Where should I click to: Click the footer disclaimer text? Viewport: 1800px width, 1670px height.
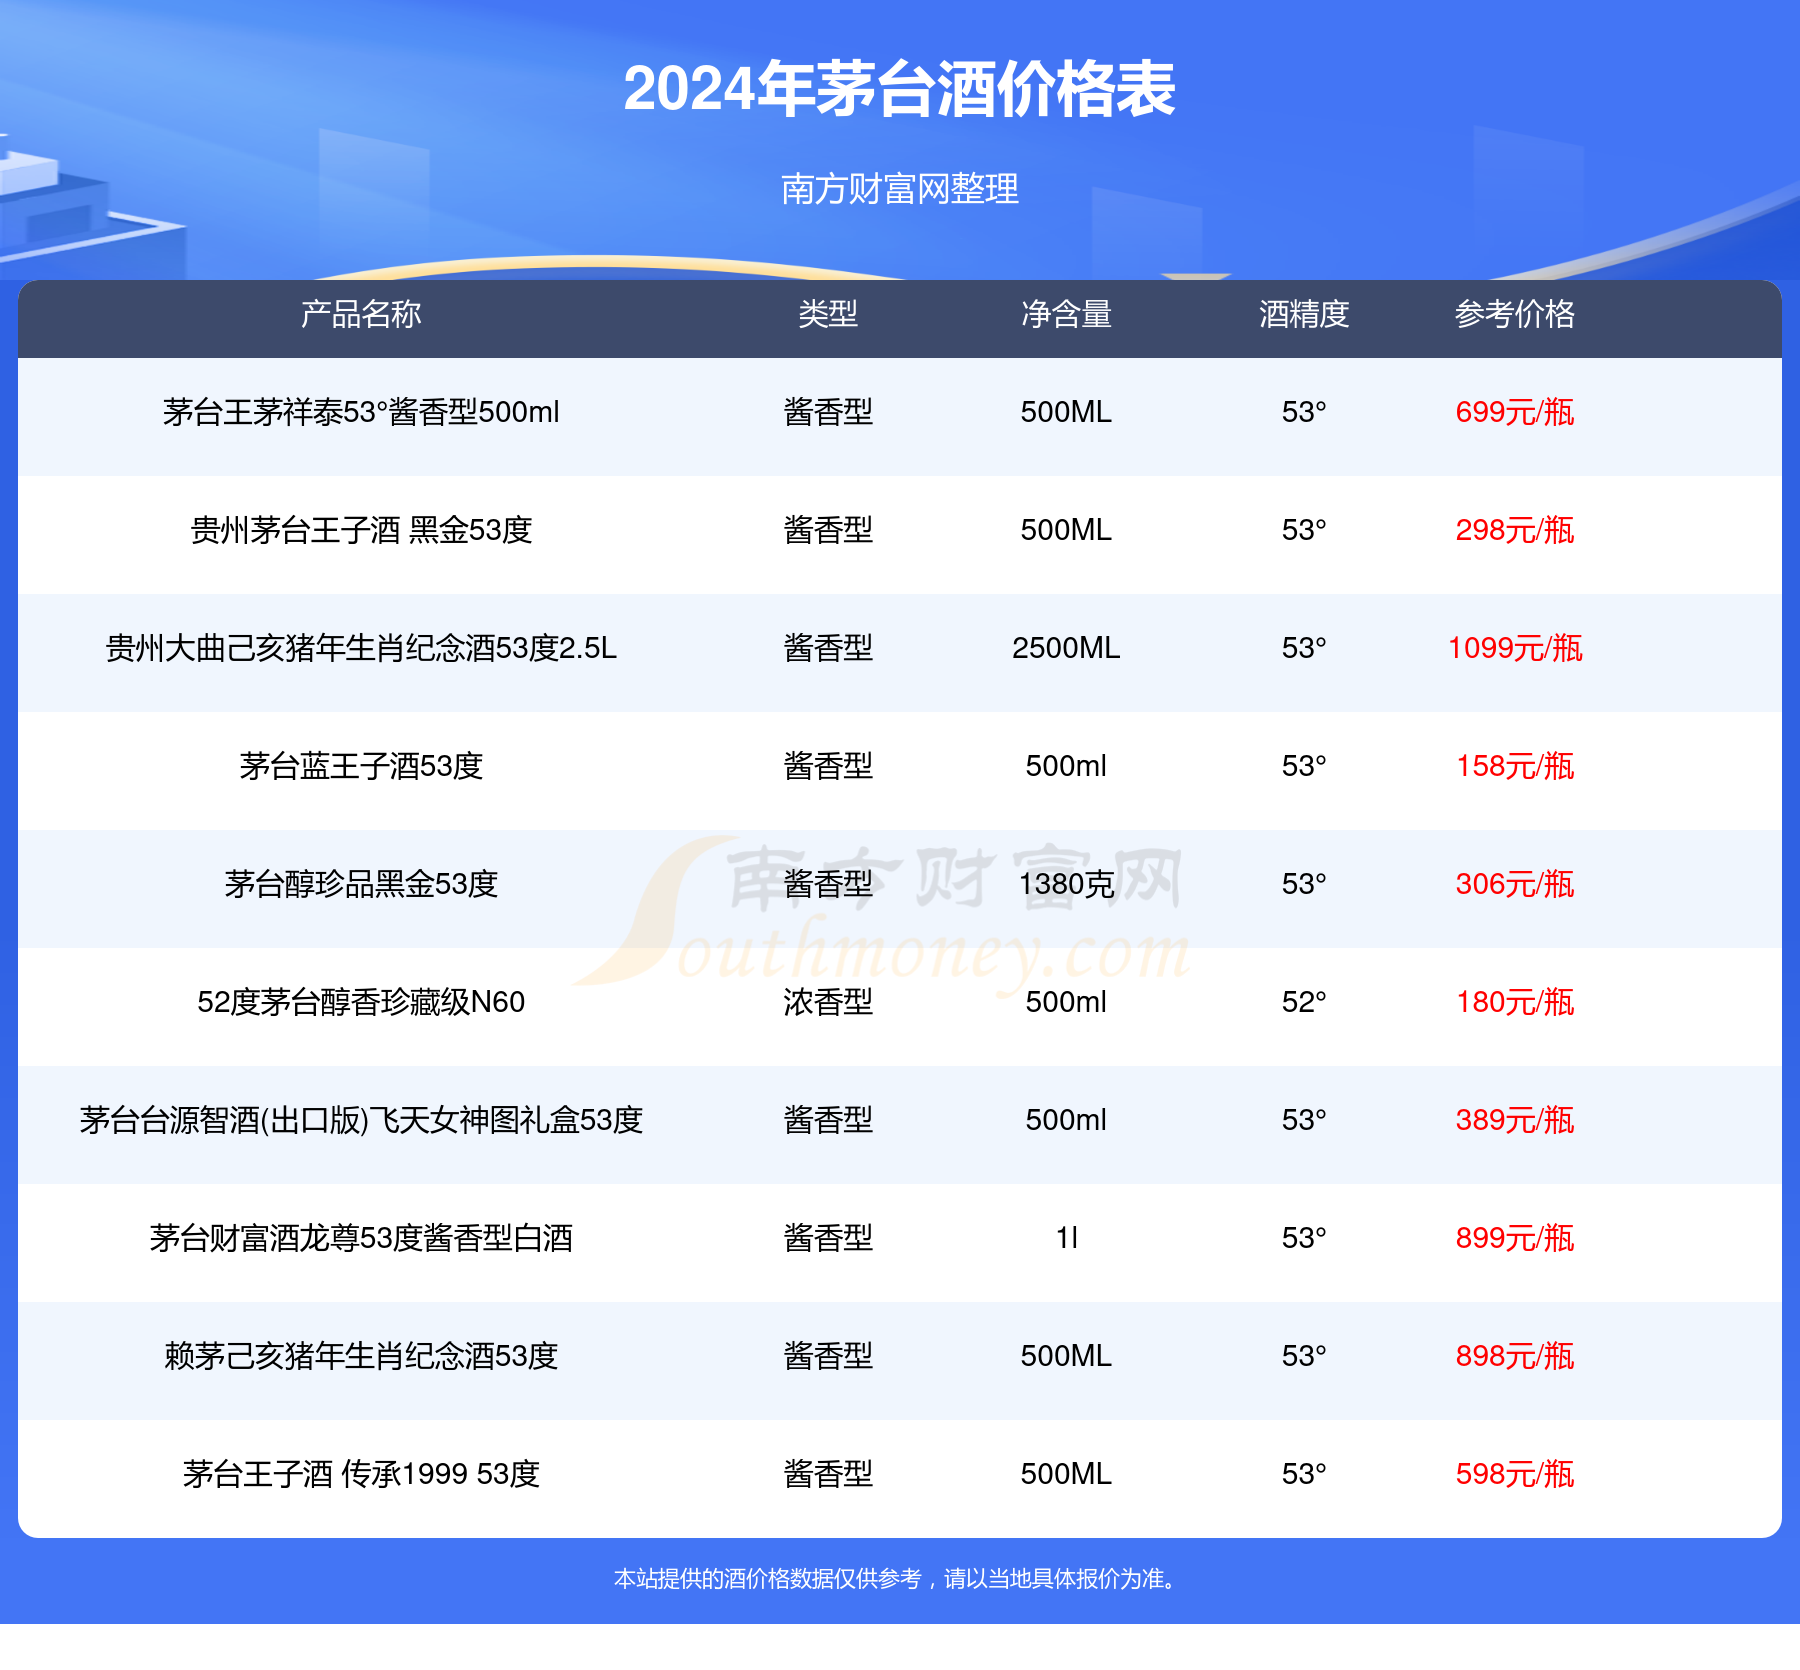(x=899, y=1579)
